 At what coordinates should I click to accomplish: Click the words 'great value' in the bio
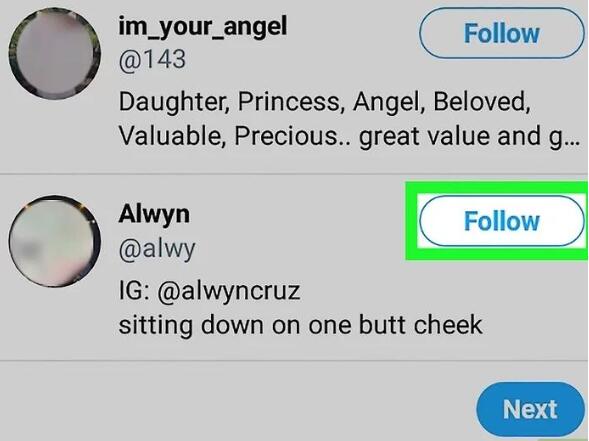tap(424, 136)
